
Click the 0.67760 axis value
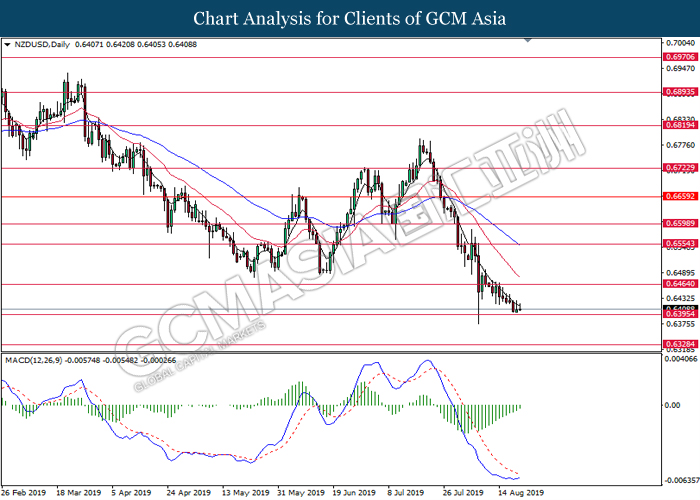pyautogui.click(x=680, y=145)
